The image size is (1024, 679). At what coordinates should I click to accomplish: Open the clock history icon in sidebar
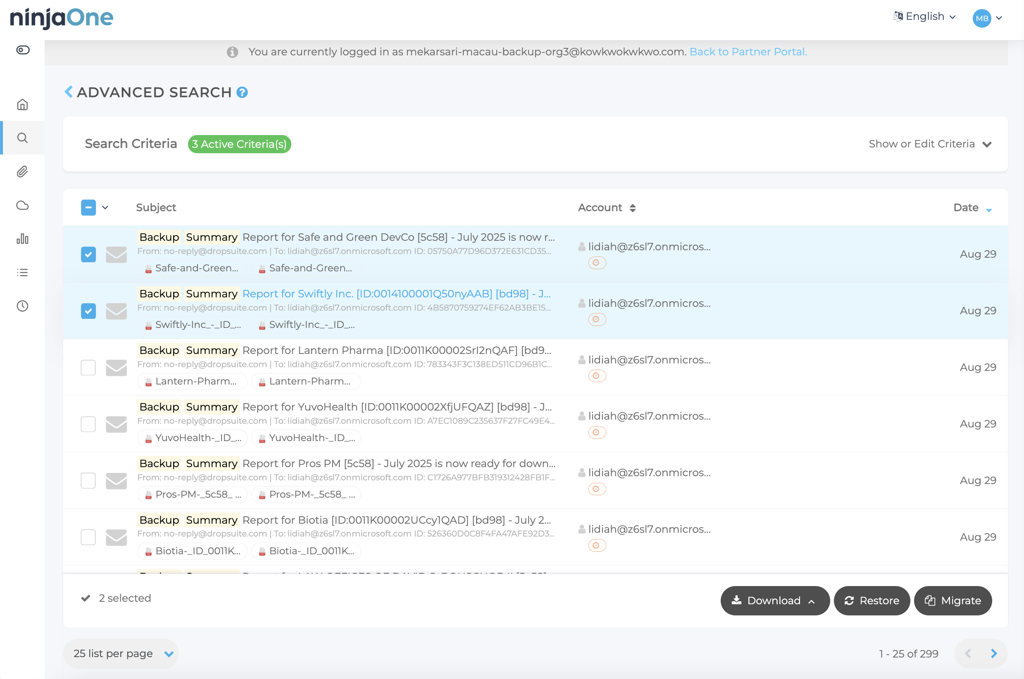tap(22, 306)
